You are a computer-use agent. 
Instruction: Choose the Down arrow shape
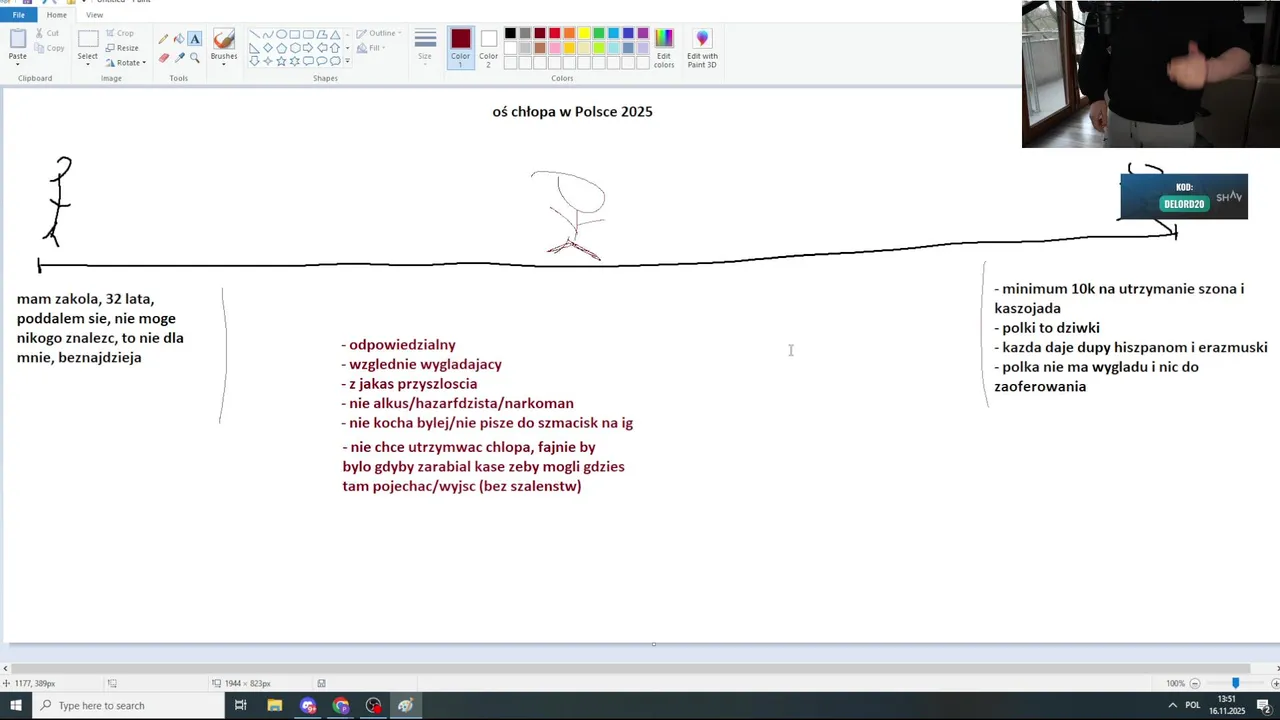click(255, 61)
